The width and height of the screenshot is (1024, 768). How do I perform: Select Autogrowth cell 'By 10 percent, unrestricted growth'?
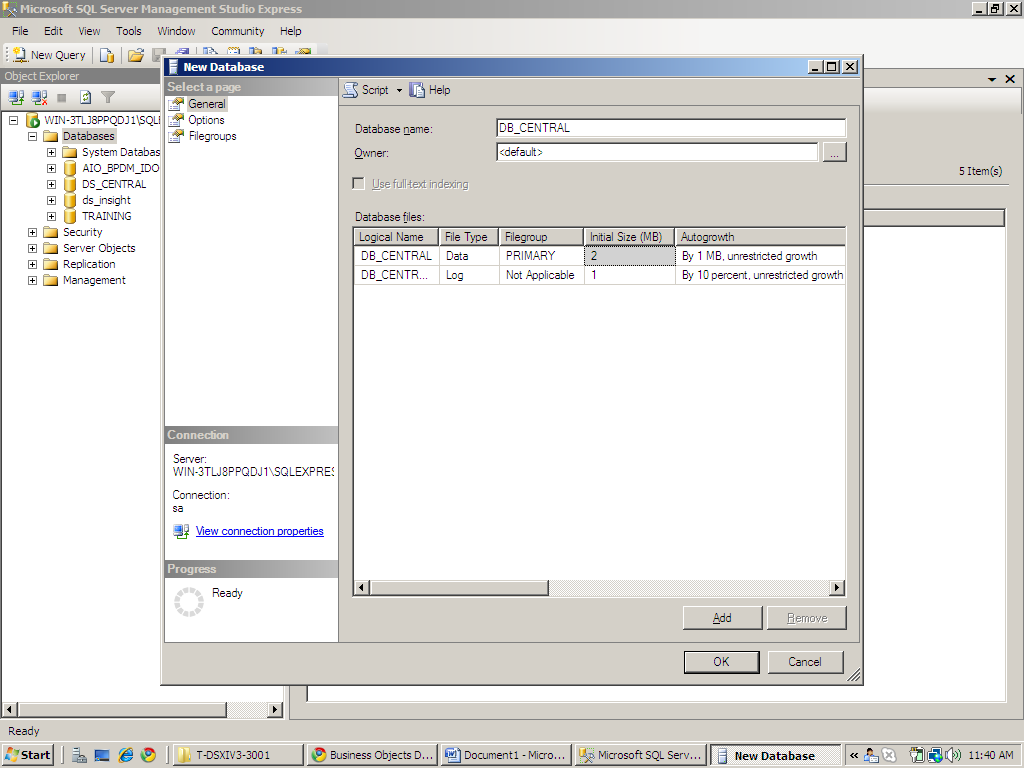coord(761,275)
